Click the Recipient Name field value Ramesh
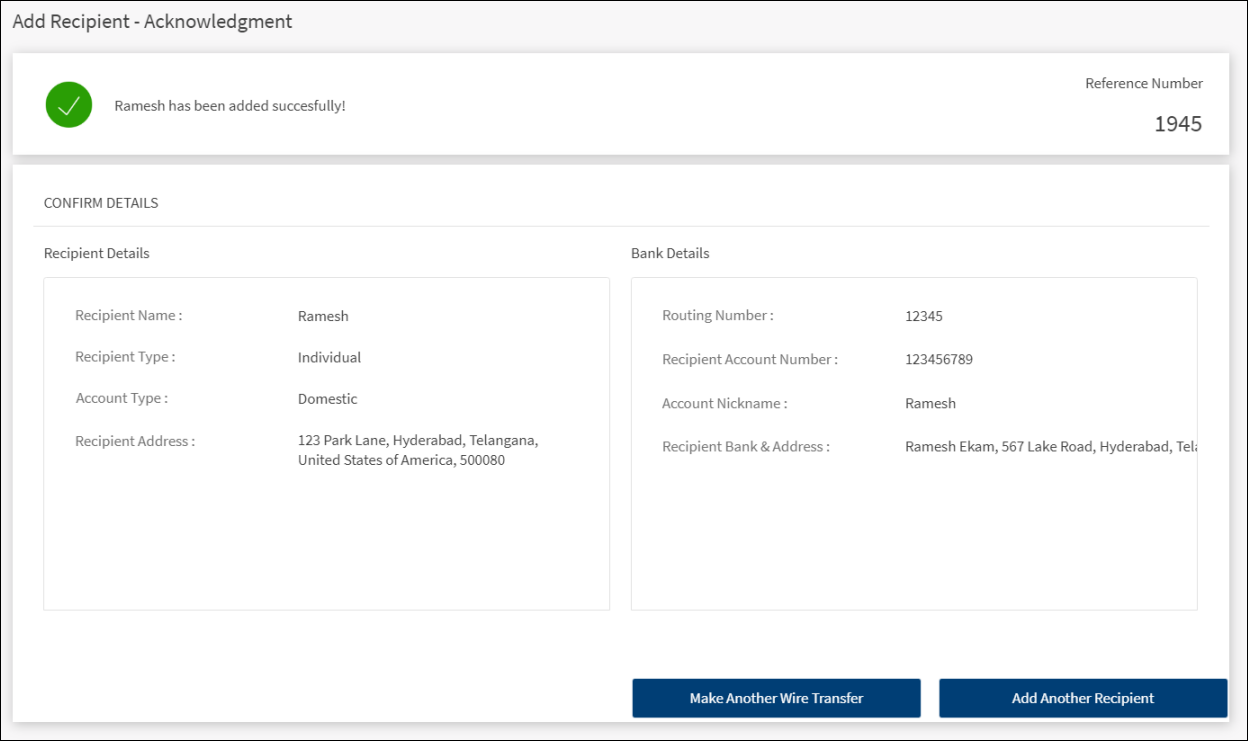This screenshot has height=741, width=1248. coord(323,317)
